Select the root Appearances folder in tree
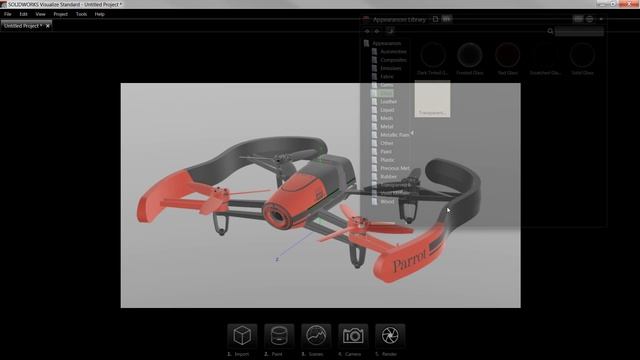The height and width of the screenshot is (360, 640). (382, 43)
